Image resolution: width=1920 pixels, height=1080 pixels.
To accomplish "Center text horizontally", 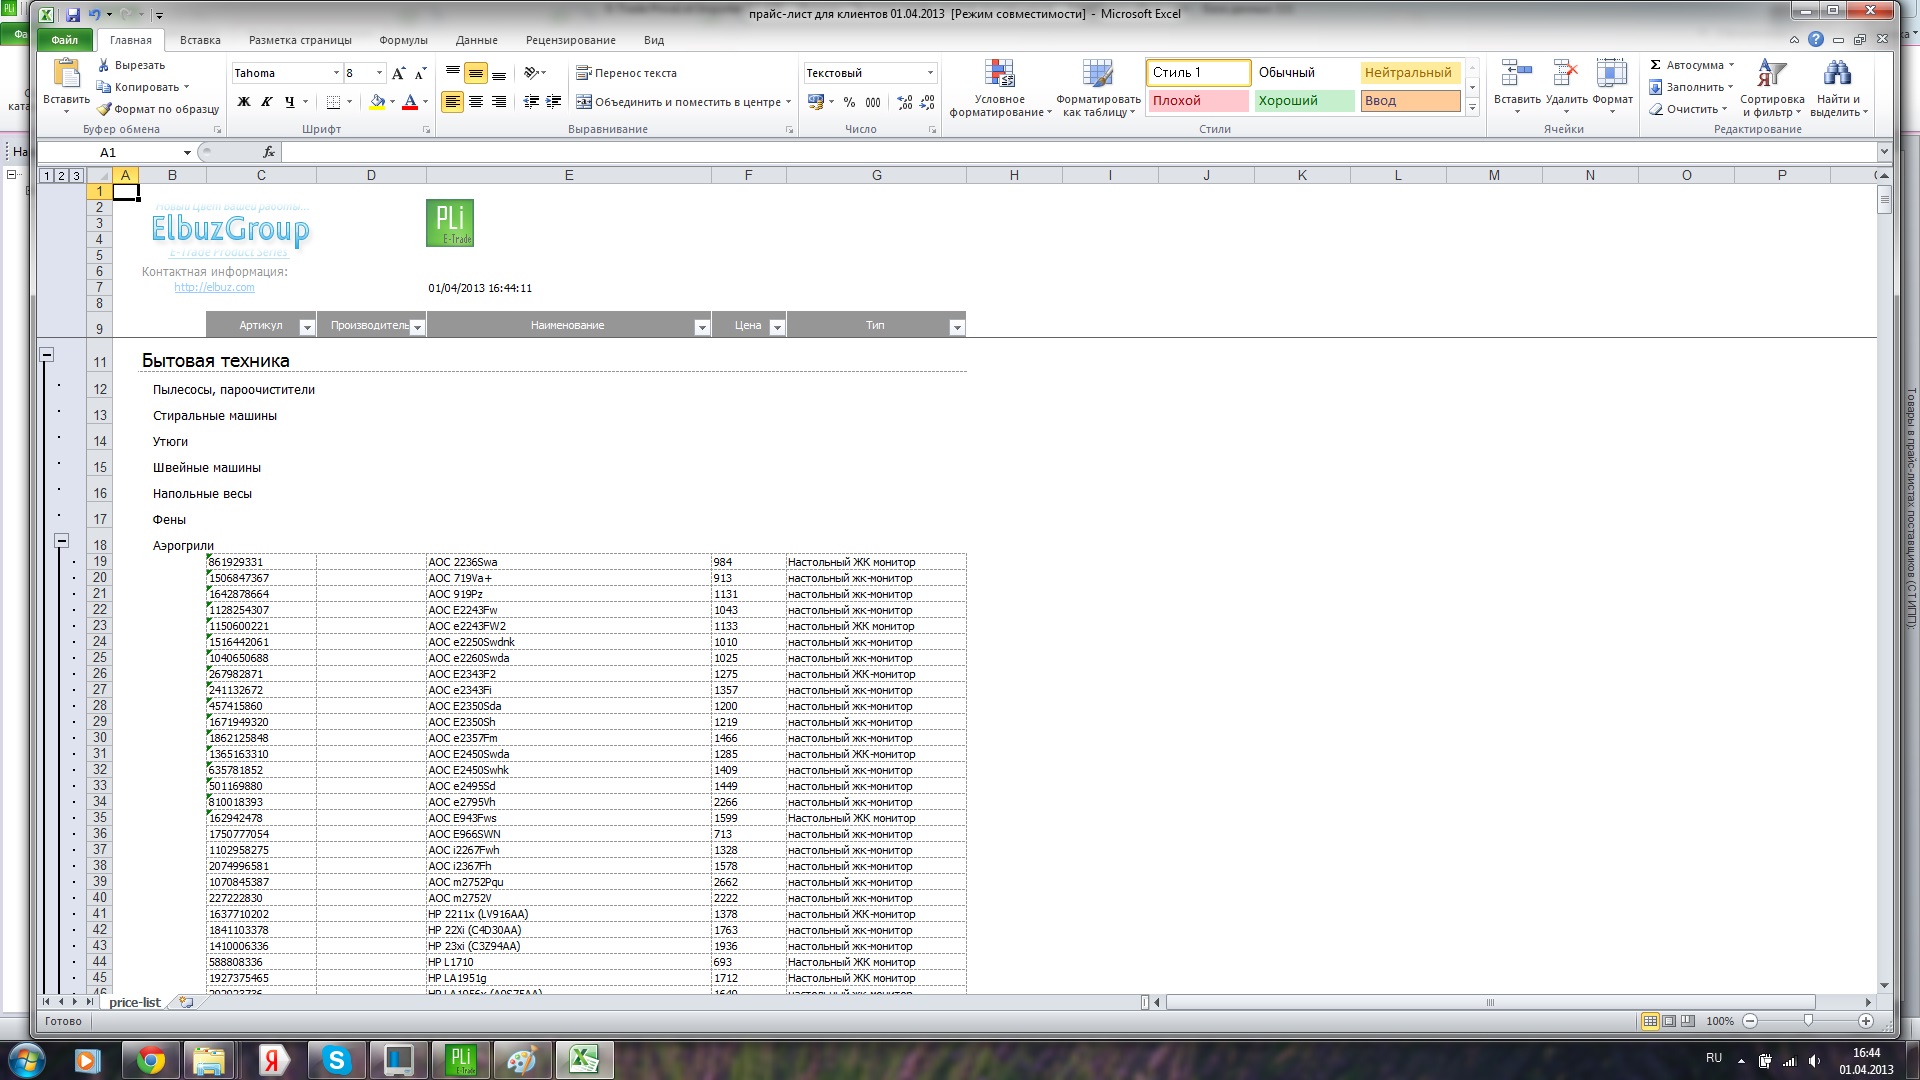I will coord(476,102).
